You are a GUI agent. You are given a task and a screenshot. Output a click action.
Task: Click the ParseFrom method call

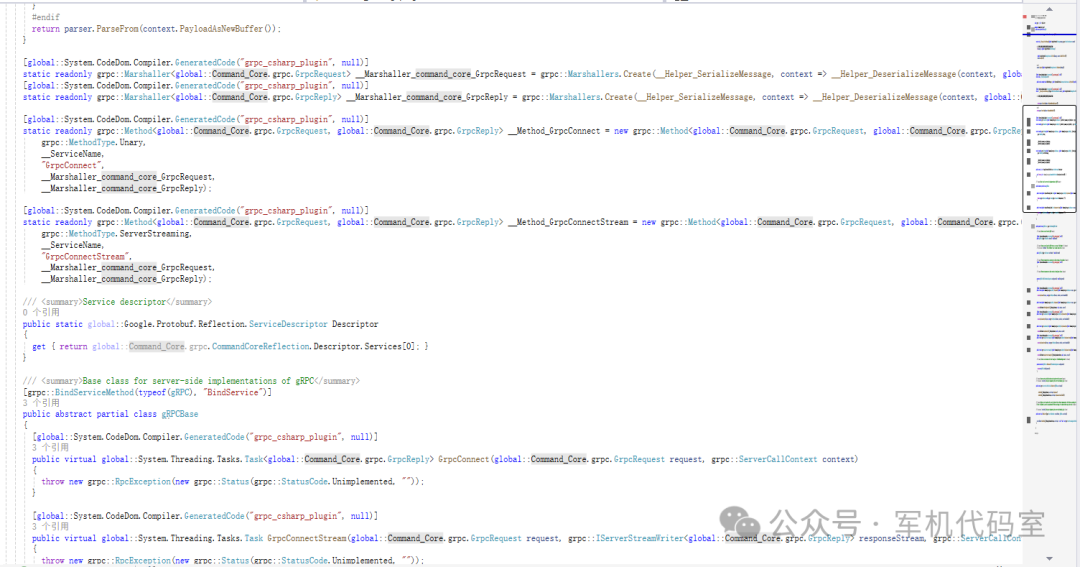(117, 29)
